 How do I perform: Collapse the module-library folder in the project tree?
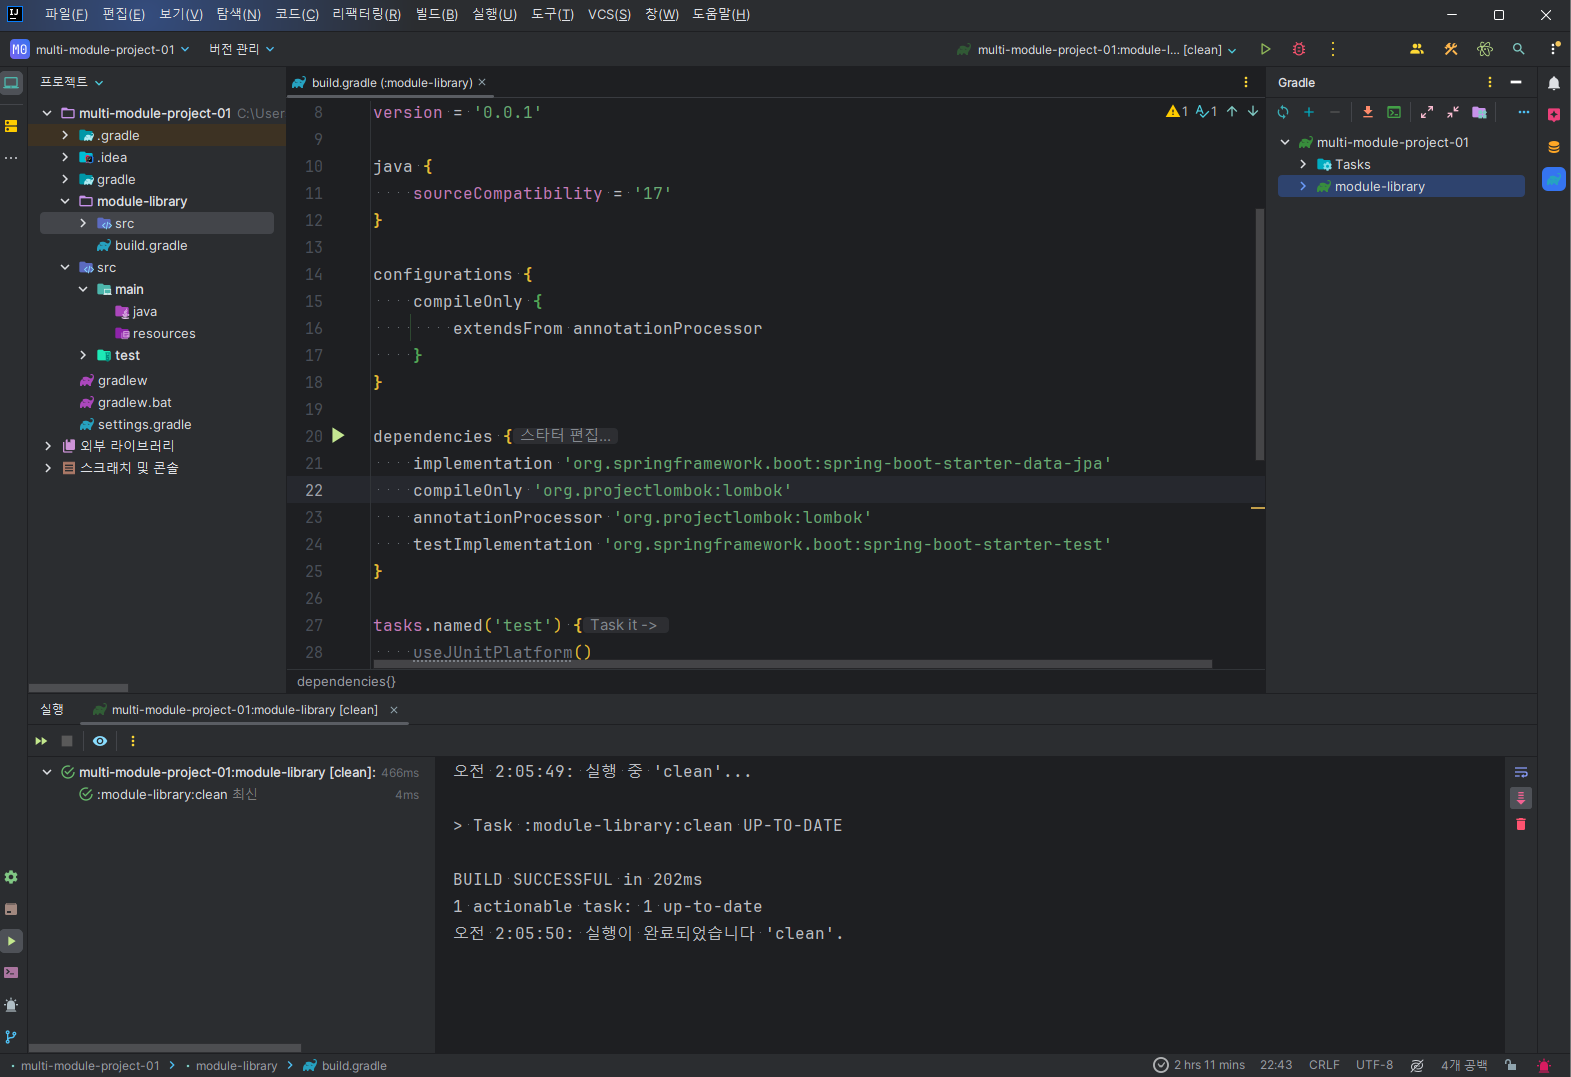[x=65, y=201]
